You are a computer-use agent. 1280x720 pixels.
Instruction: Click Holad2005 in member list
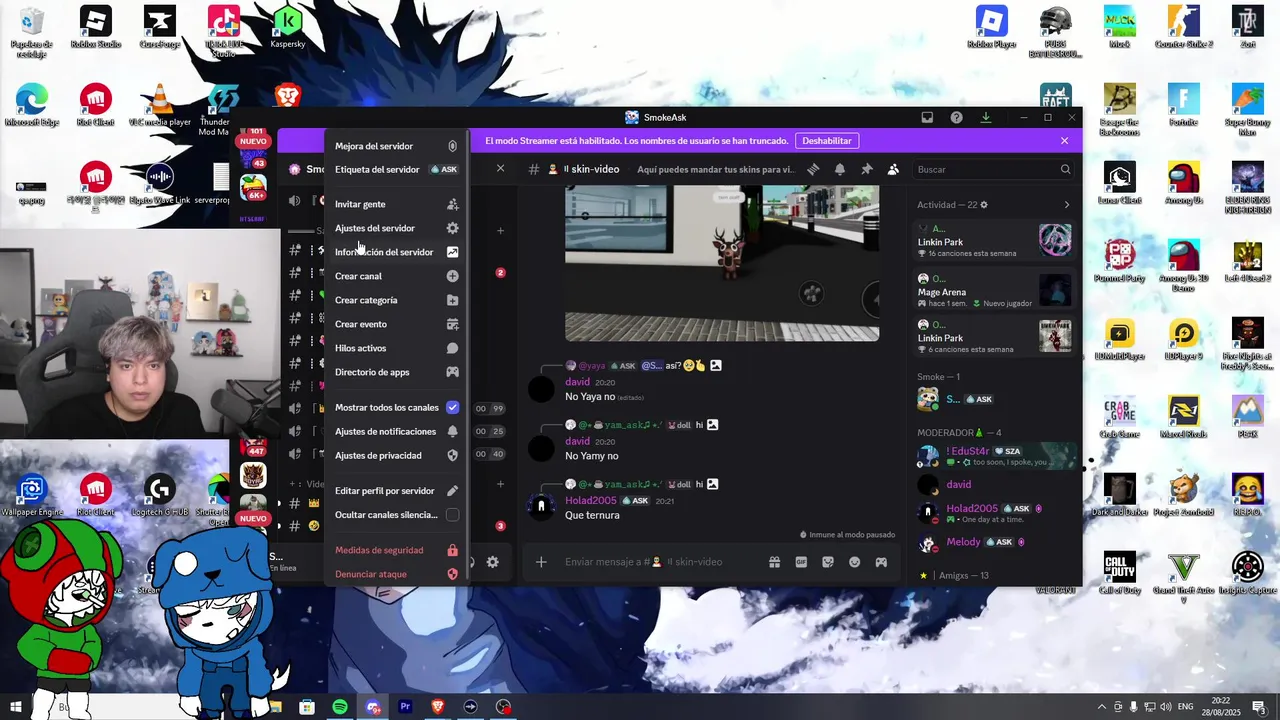point(994,513)
